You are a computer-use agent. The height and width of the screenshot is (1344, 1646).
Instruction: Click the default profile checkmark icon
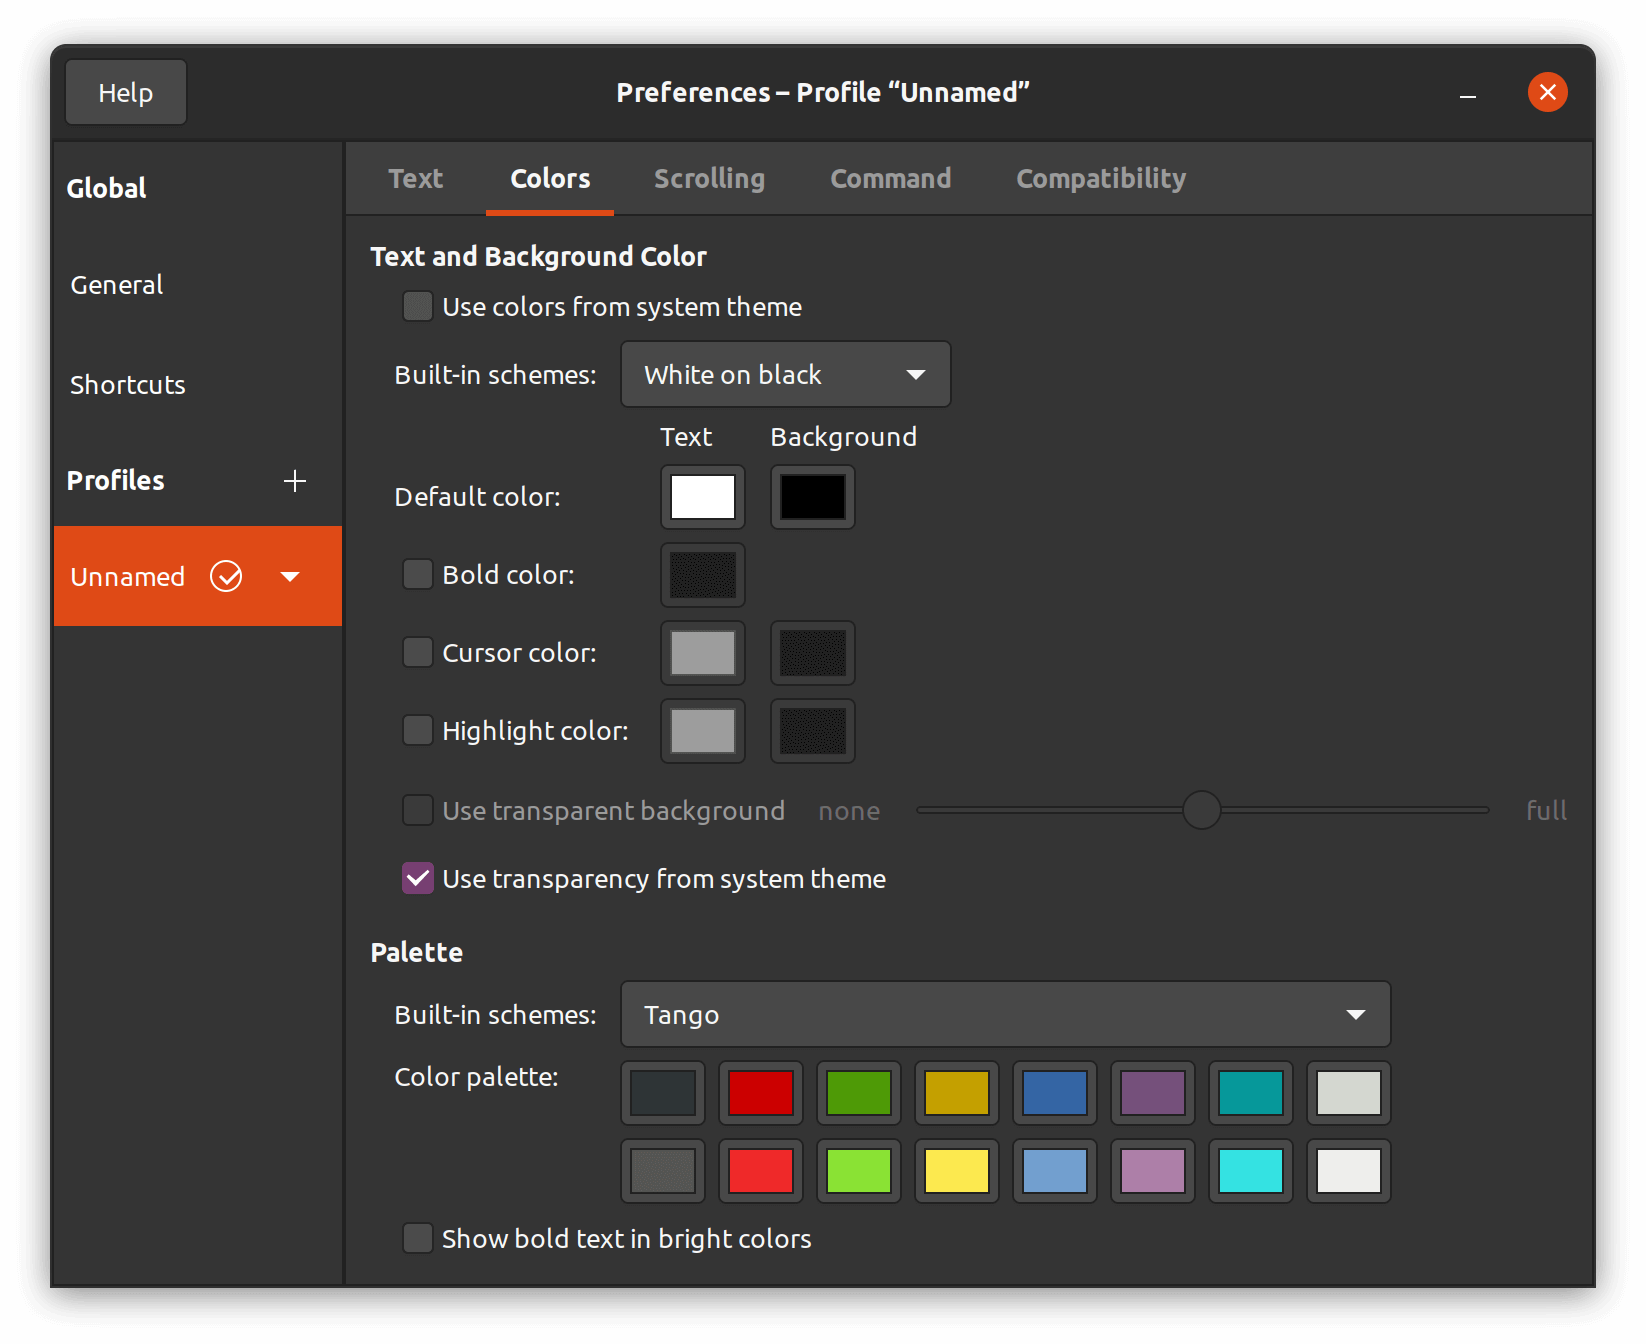(x=226, y=576)
